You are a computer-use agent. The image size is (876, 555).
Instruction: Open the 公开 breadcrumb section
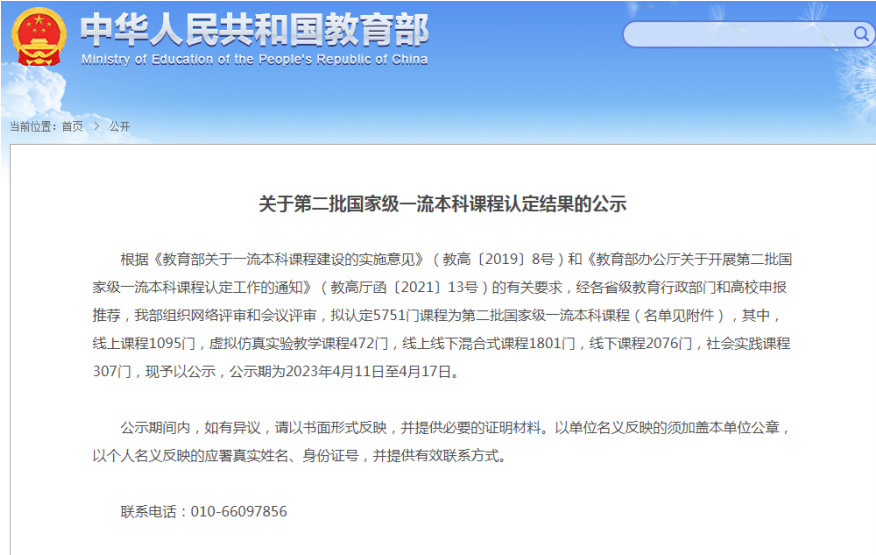119,127
